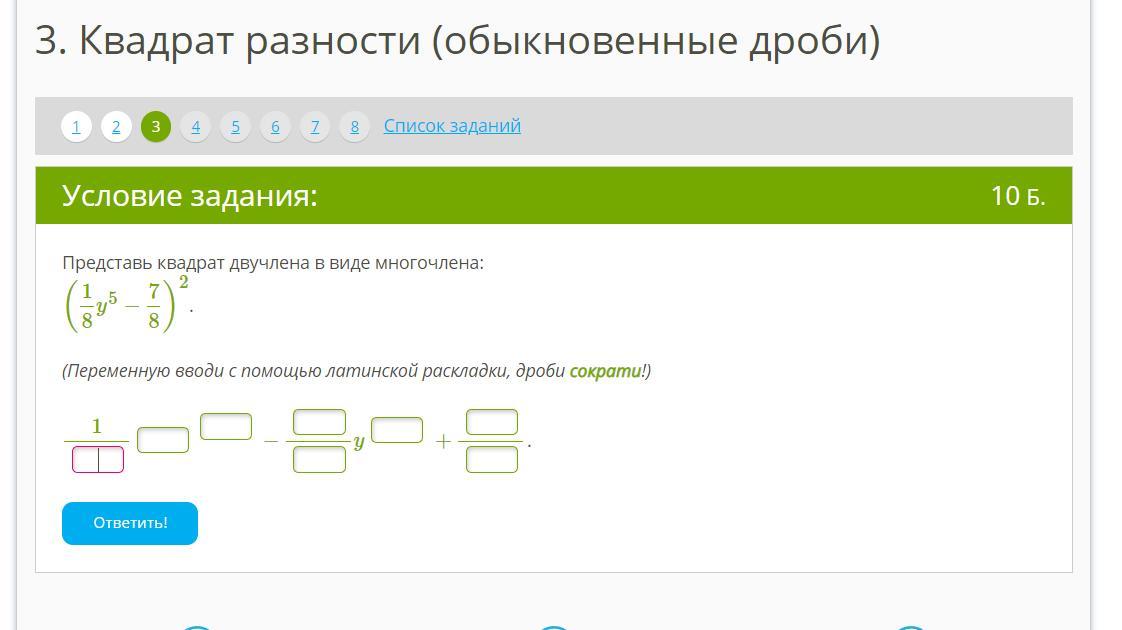1122x630 pixels.
Task: Go to task number 2
Action: pos(116,127)
